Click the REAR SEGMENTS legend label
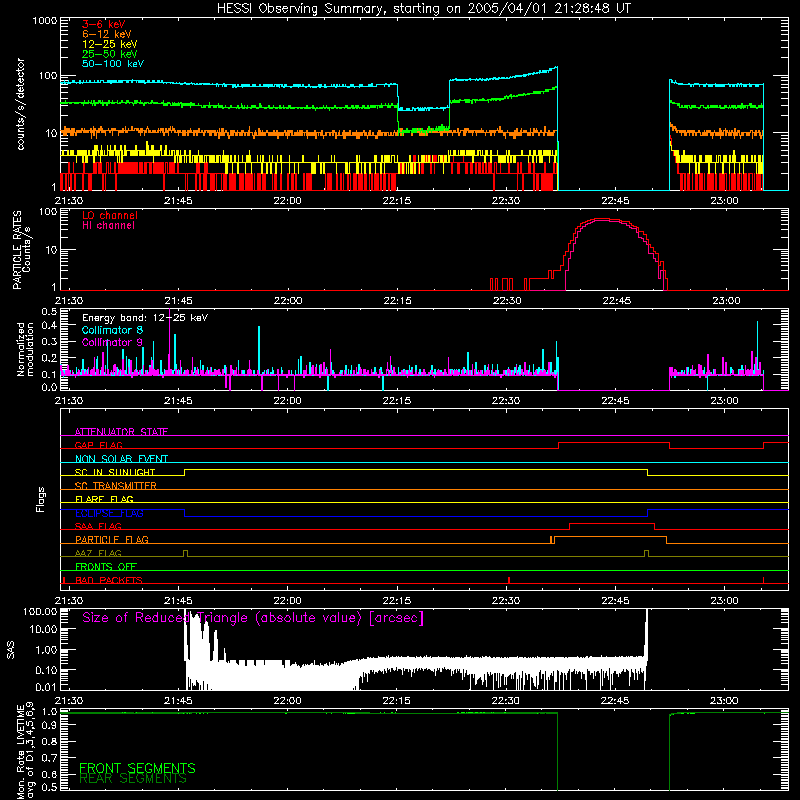Image resolution: width=800 pixels, height=800 pixels. tap(133, 779)
